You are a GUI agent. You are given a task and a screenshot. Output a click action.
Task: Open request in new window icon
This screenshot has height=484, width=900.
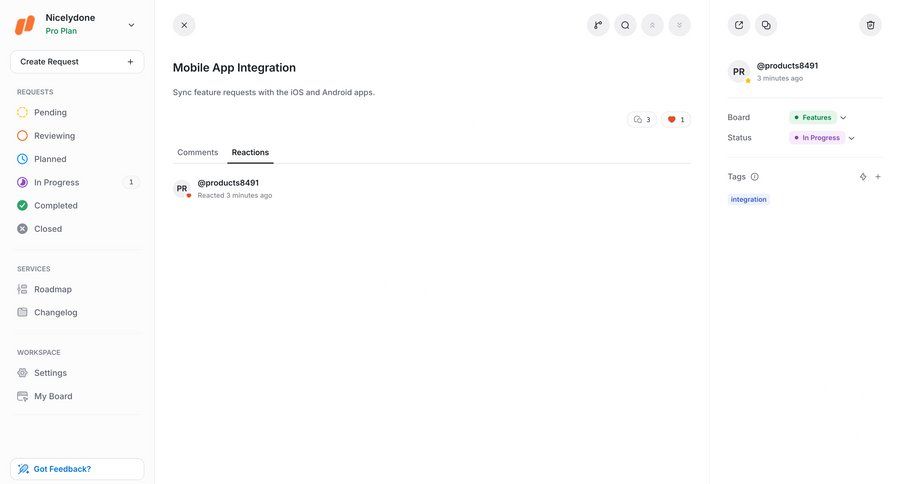739,25
